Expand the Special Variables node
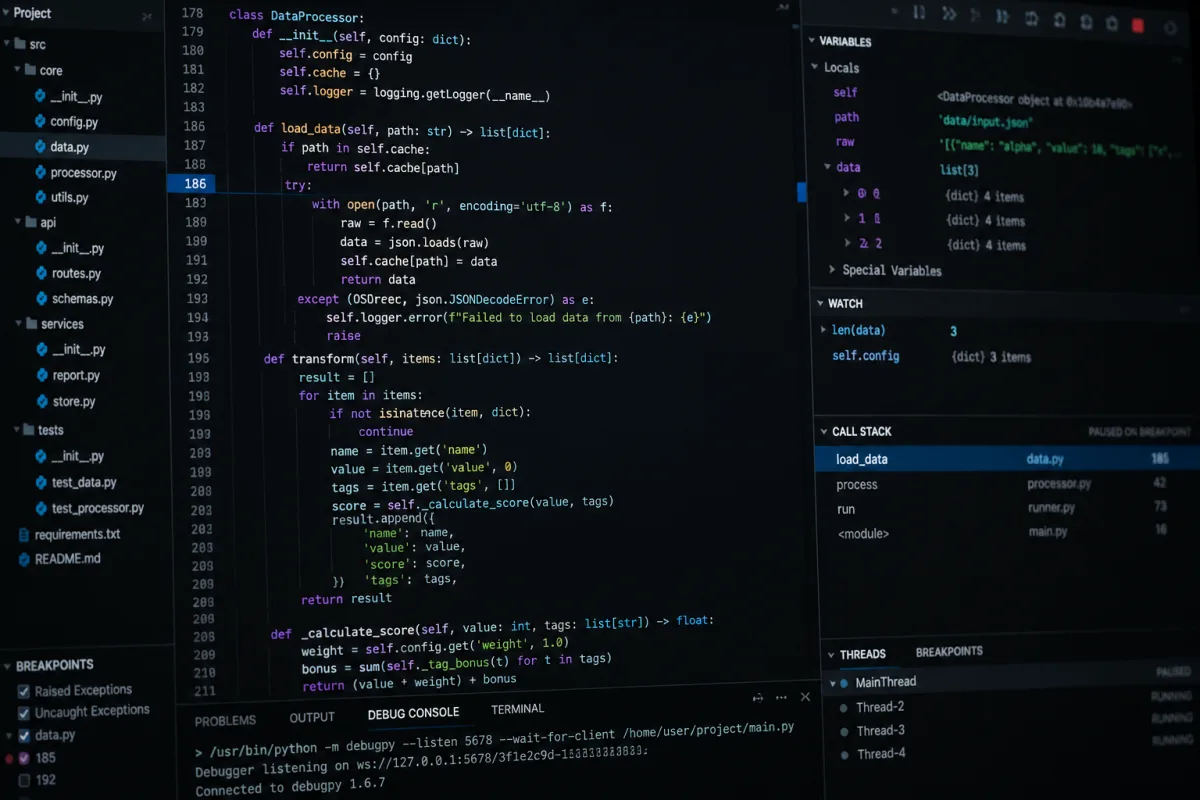This screenshot has width=1200, height=800. (832, 270)
